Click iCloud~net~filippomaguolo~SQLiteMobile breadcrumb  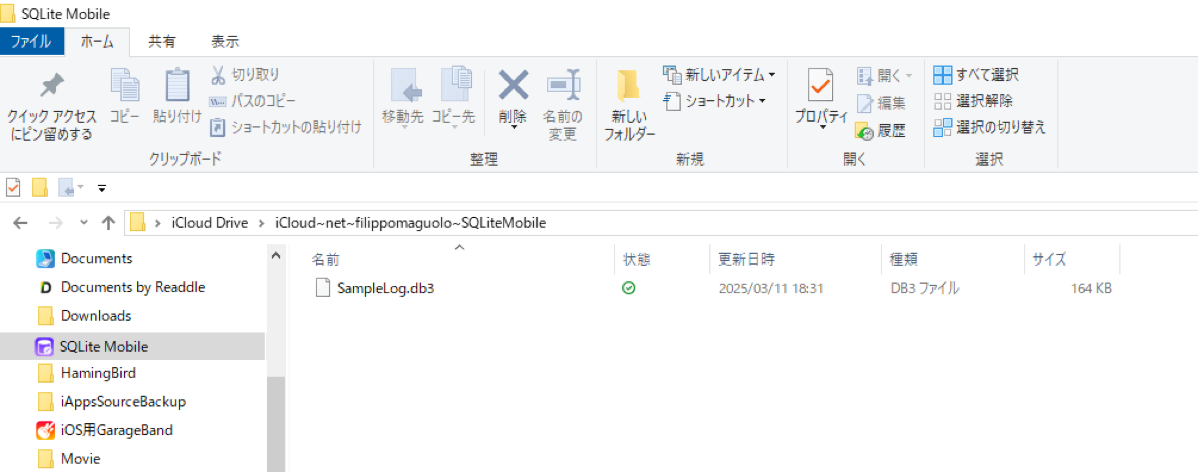pyautogui.click(x=411, y=223)
